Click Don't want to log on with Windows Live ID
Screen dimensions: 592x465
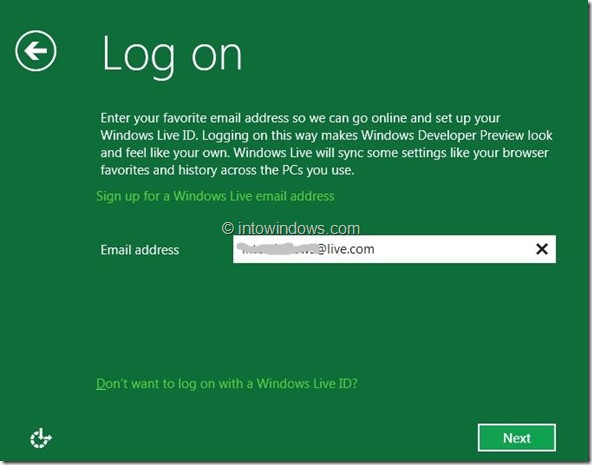coord(227,384)
